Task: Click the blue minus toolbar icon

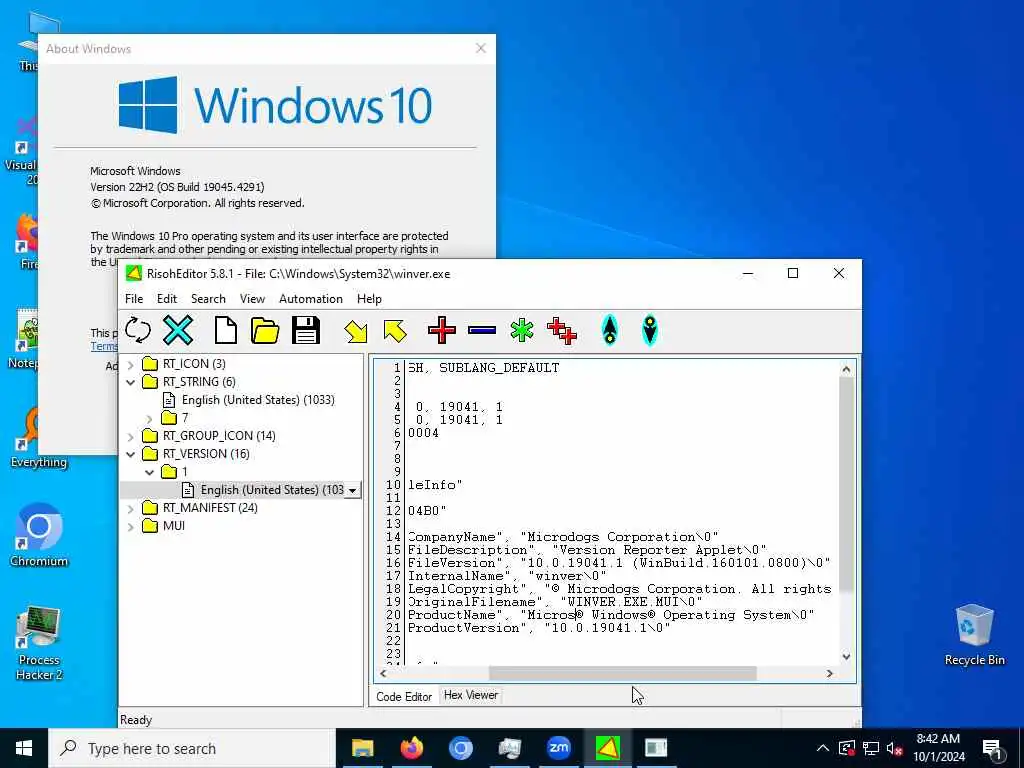Action: click(482, 330)
